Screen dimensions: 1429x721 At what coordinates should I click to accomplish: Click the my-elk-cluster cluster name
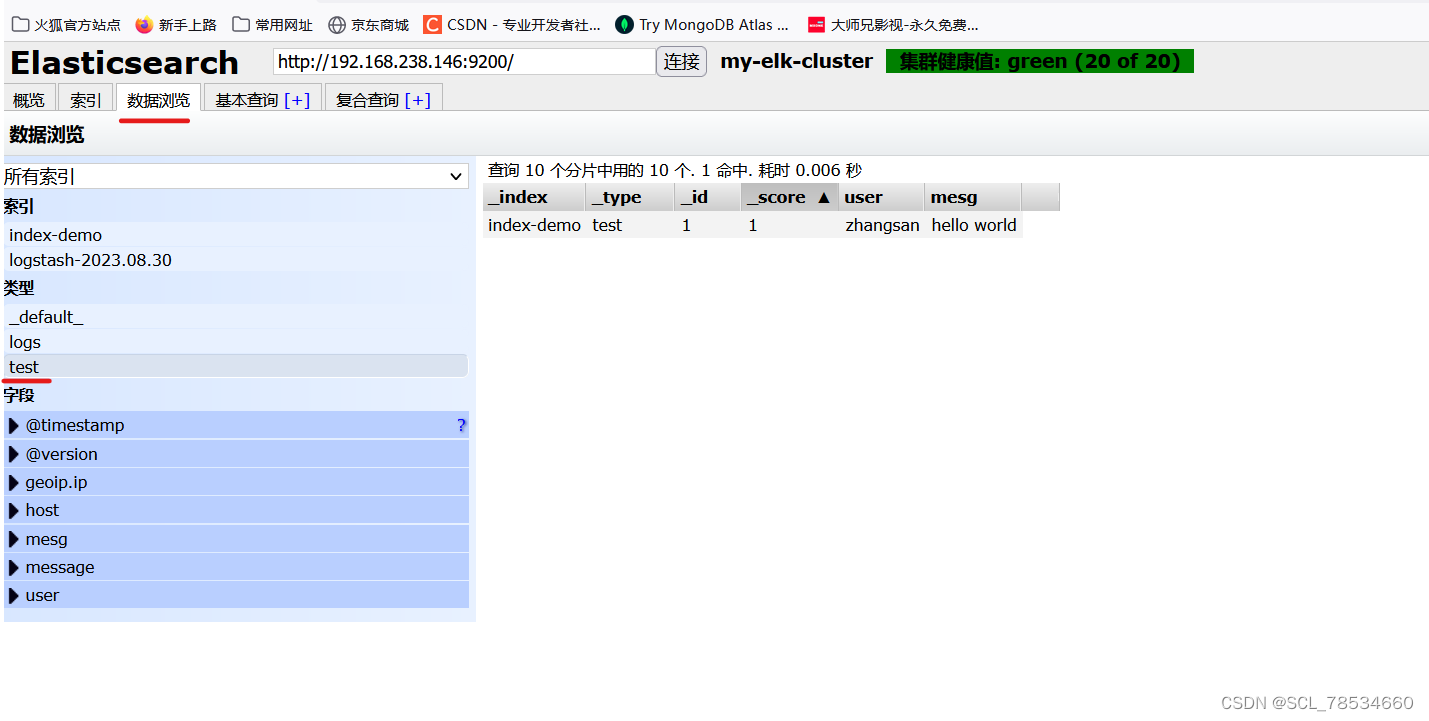point(797,61)
